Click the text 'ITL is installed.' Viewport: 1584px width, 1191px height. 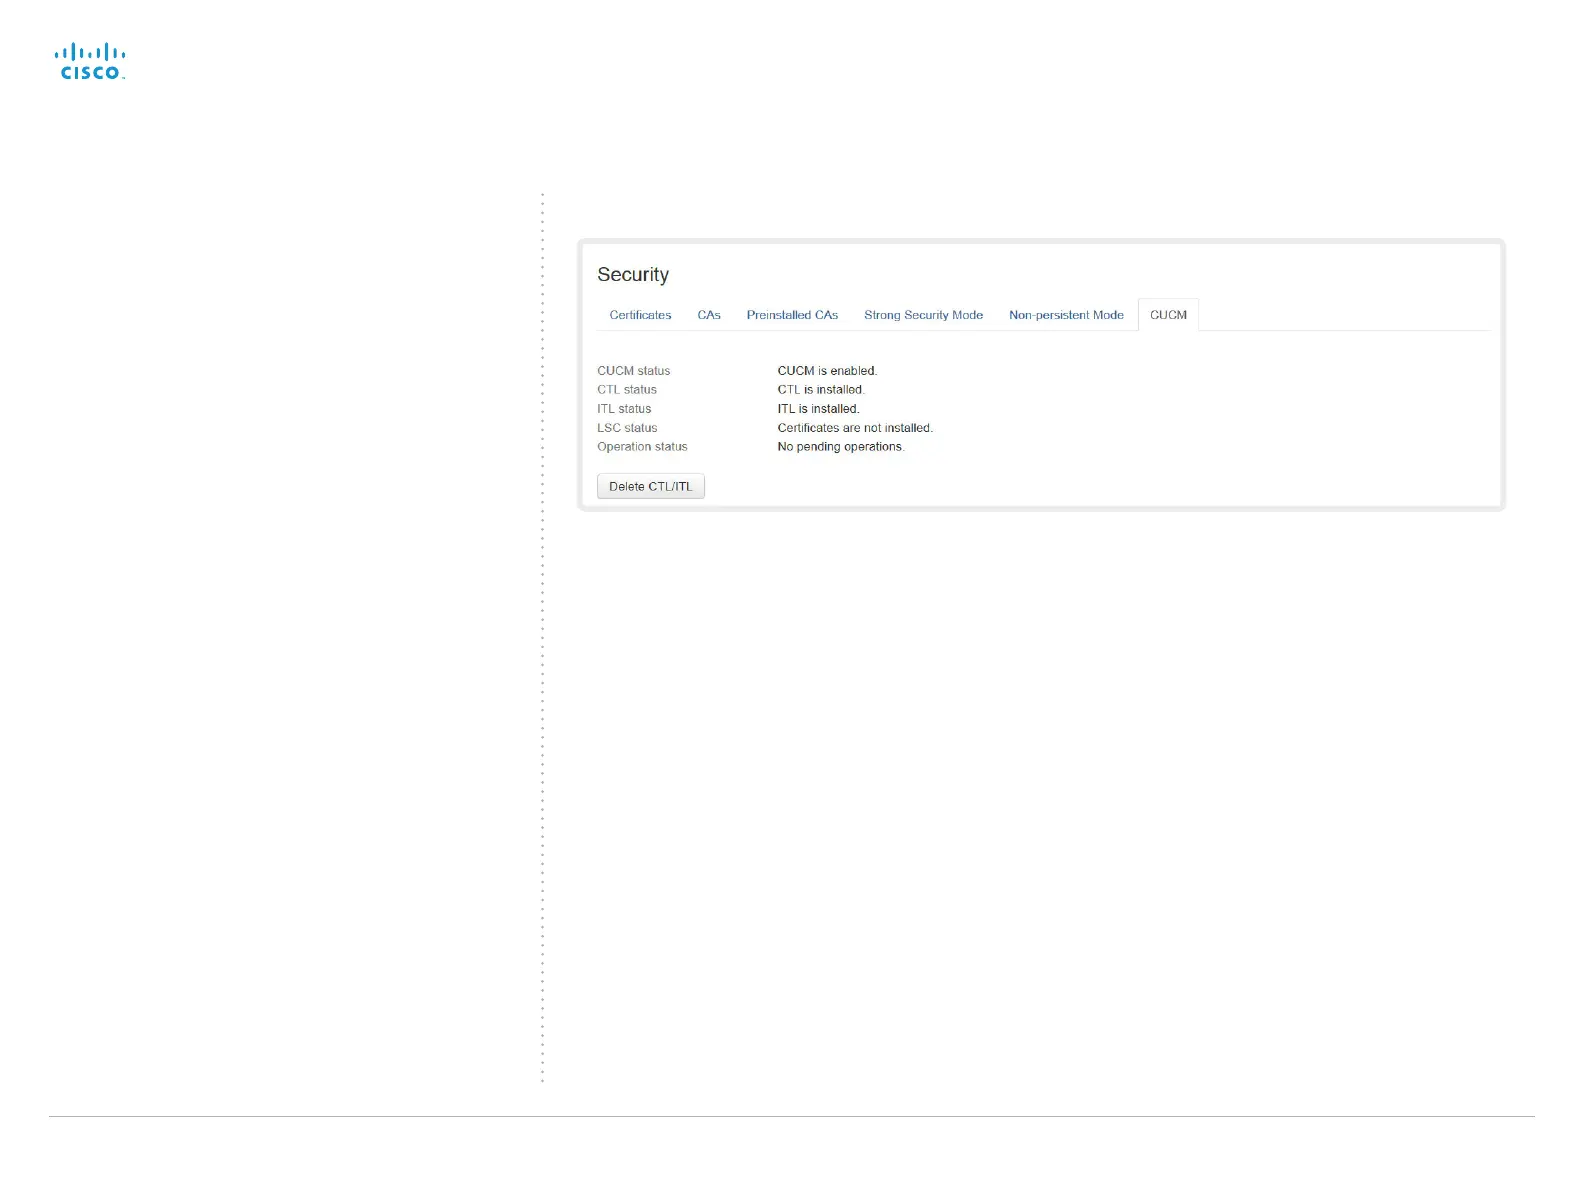tap(818, 409)
